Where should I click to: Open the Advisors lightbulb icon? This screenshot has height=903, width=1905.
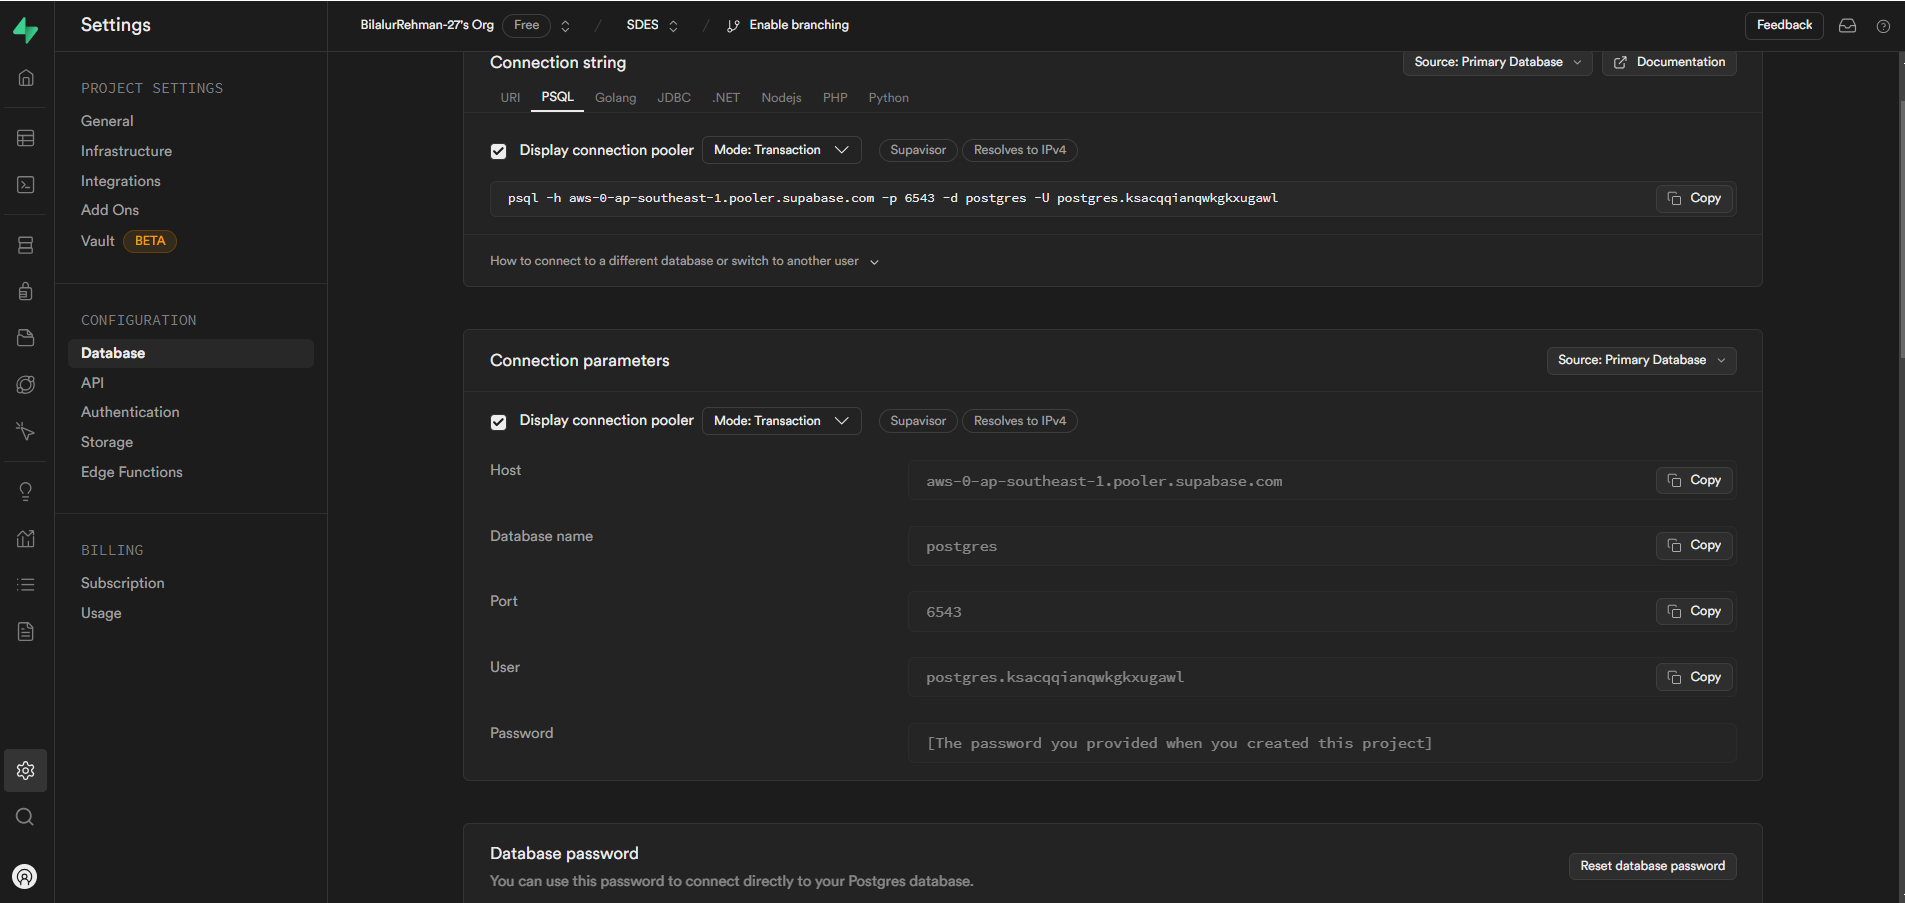pyautogui.click(x=25, y=490)
